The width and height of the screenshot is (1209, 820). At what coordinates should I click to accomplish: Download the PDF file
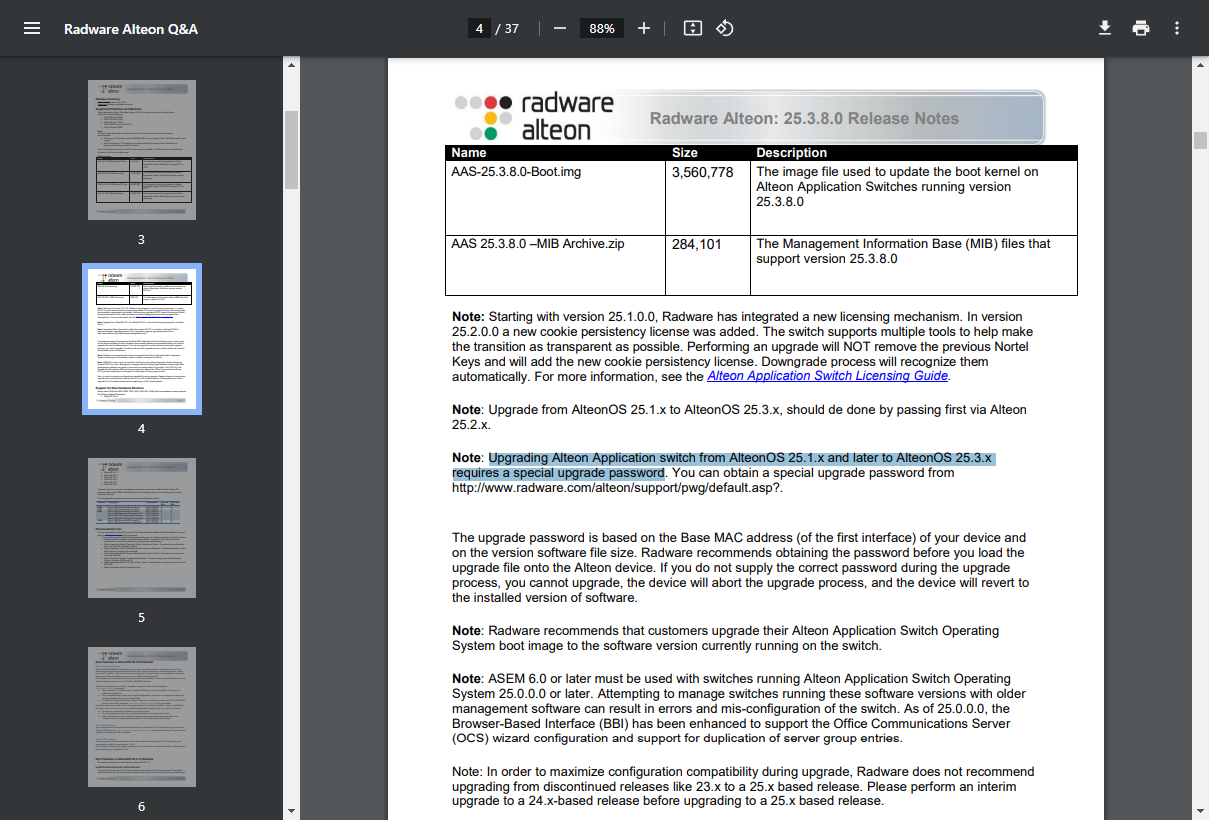click(x=1105, y=28)
